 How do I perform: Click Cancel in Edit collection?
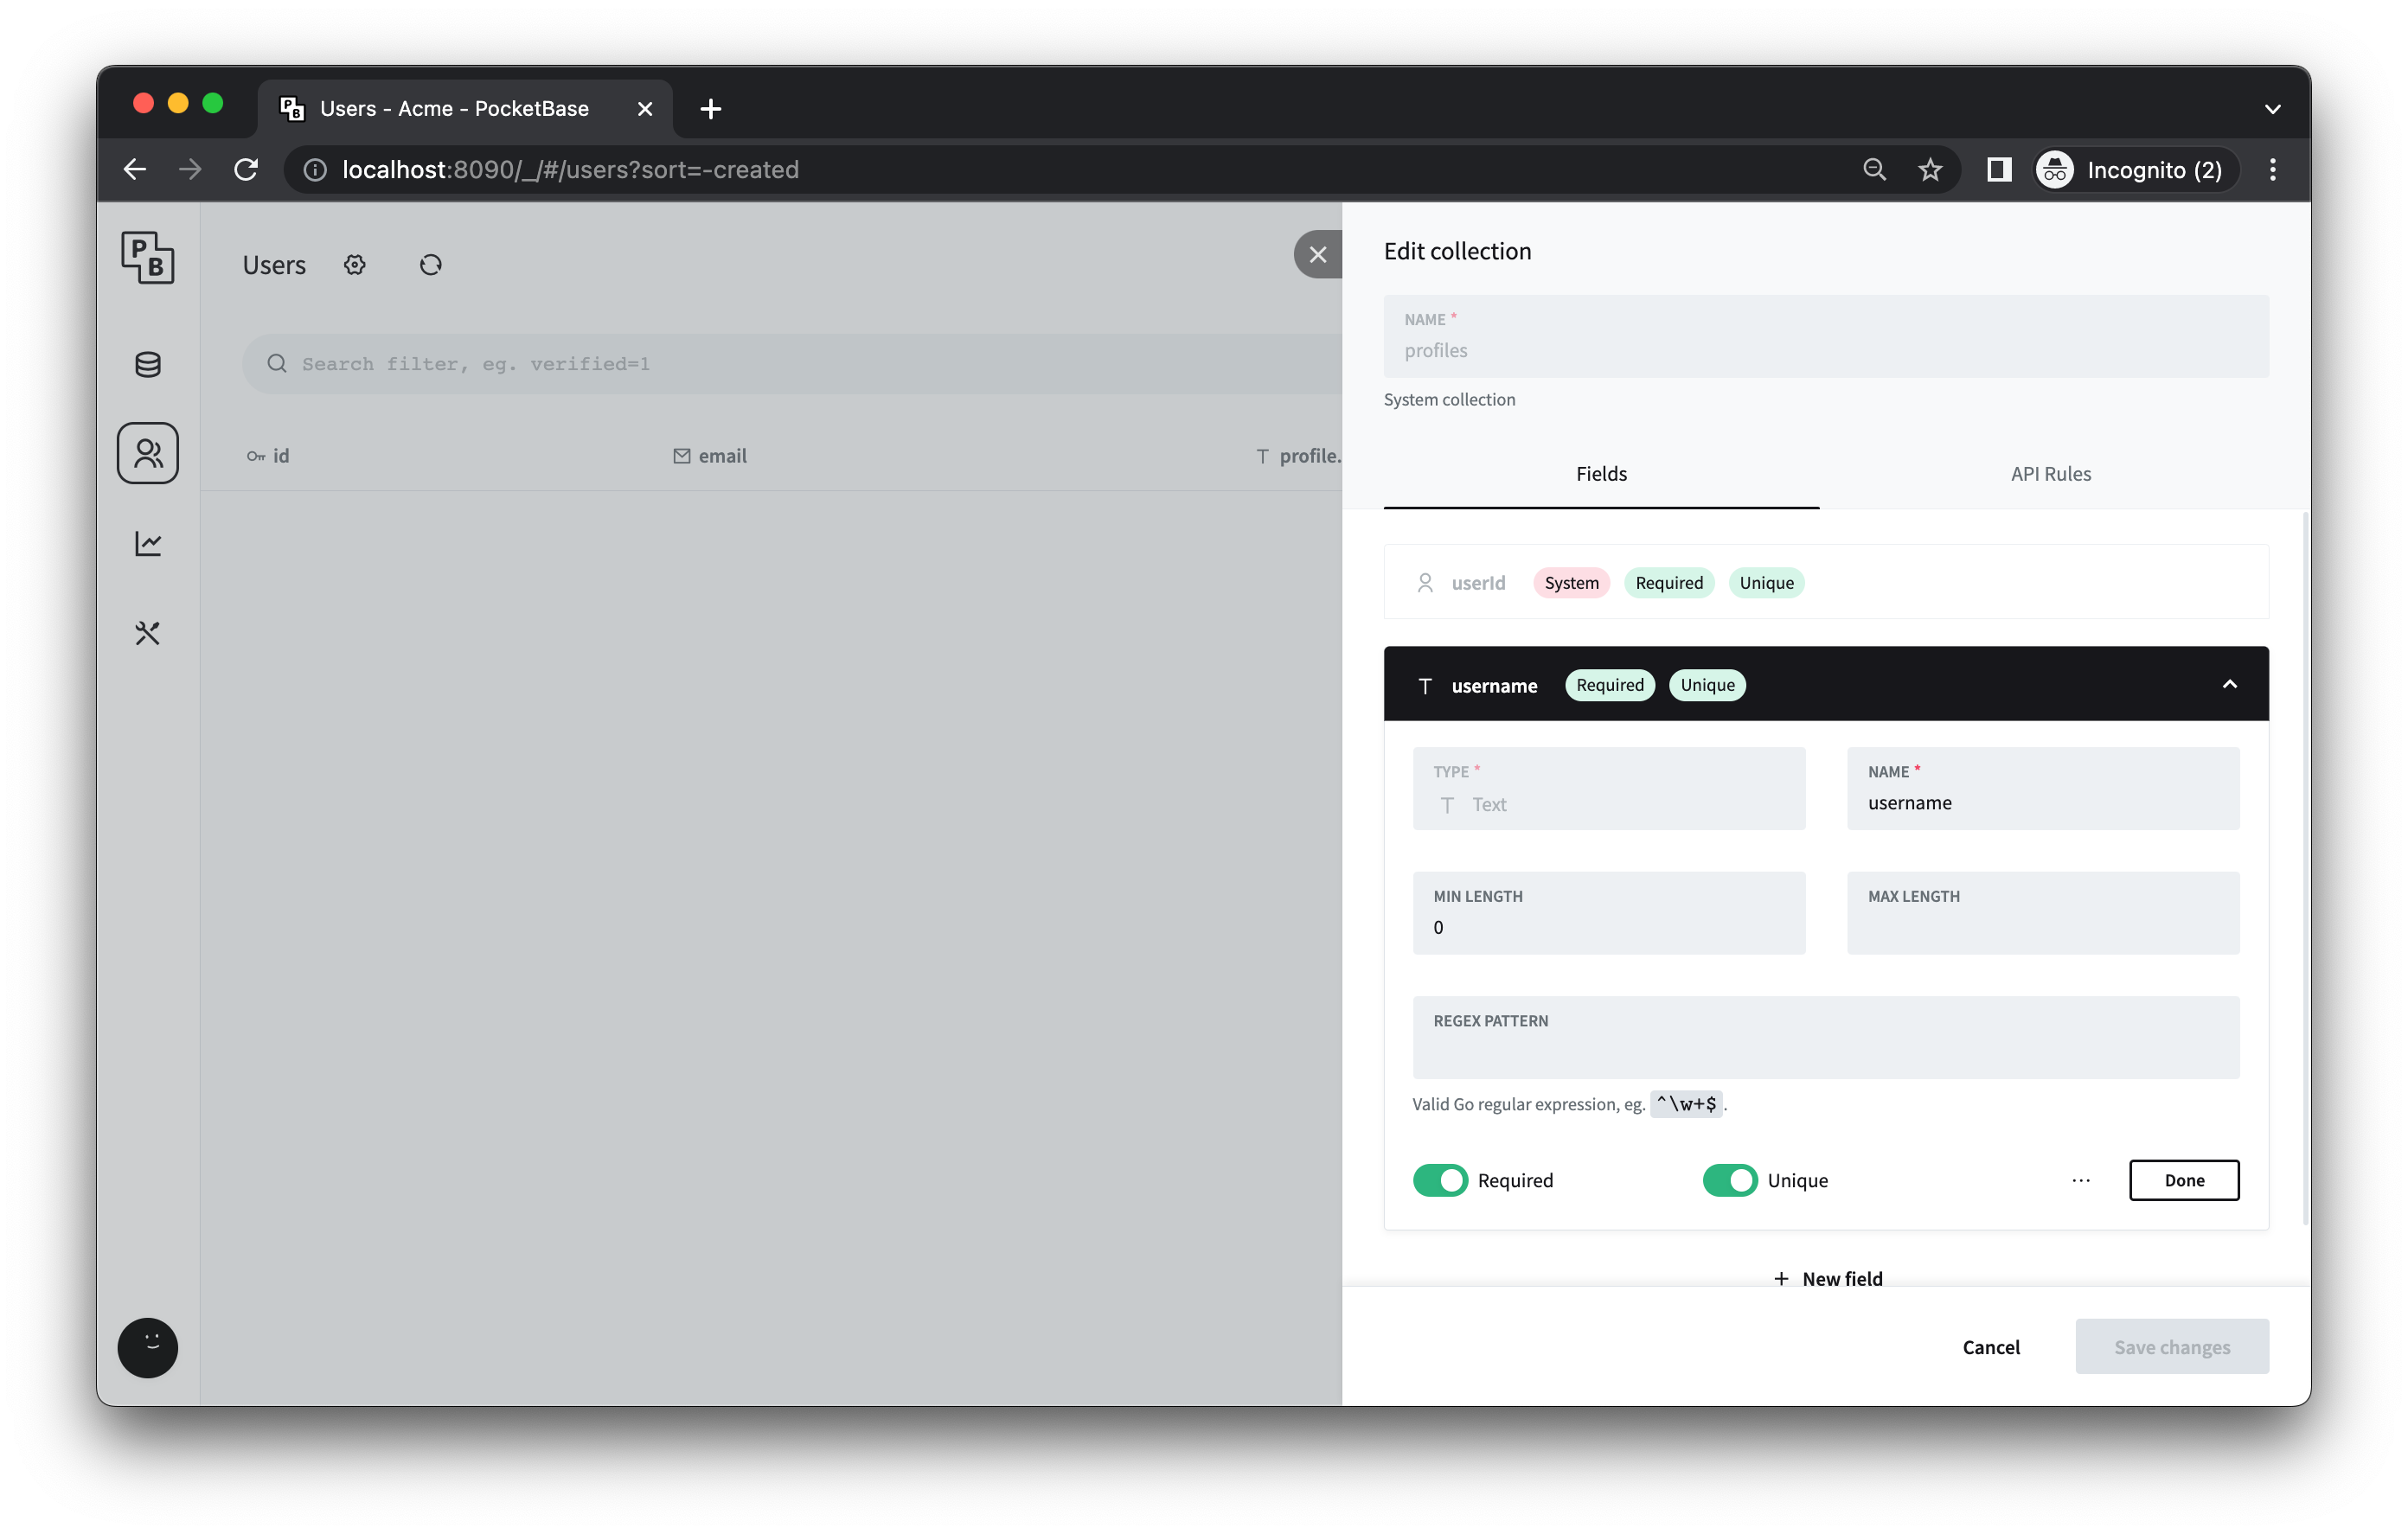(1991, 1347)
